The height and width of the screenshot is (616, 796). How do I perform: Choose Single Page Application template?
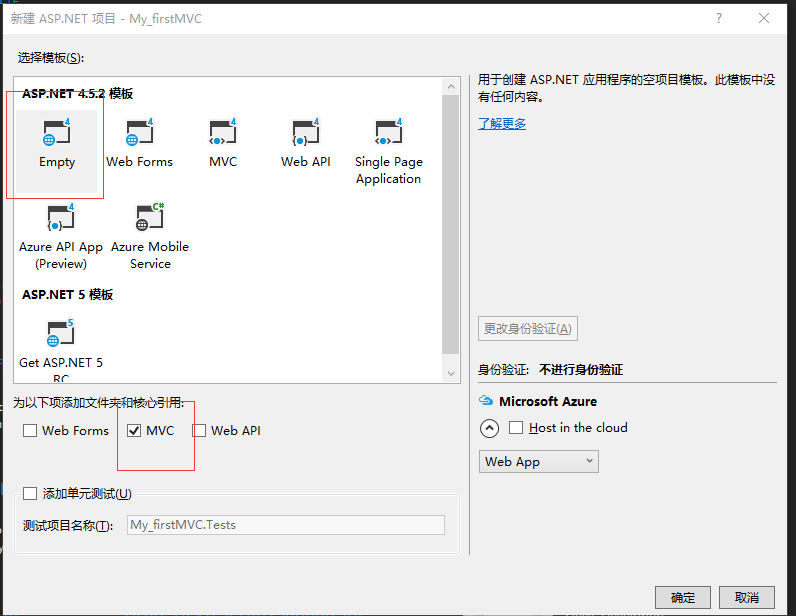(388, 151)
